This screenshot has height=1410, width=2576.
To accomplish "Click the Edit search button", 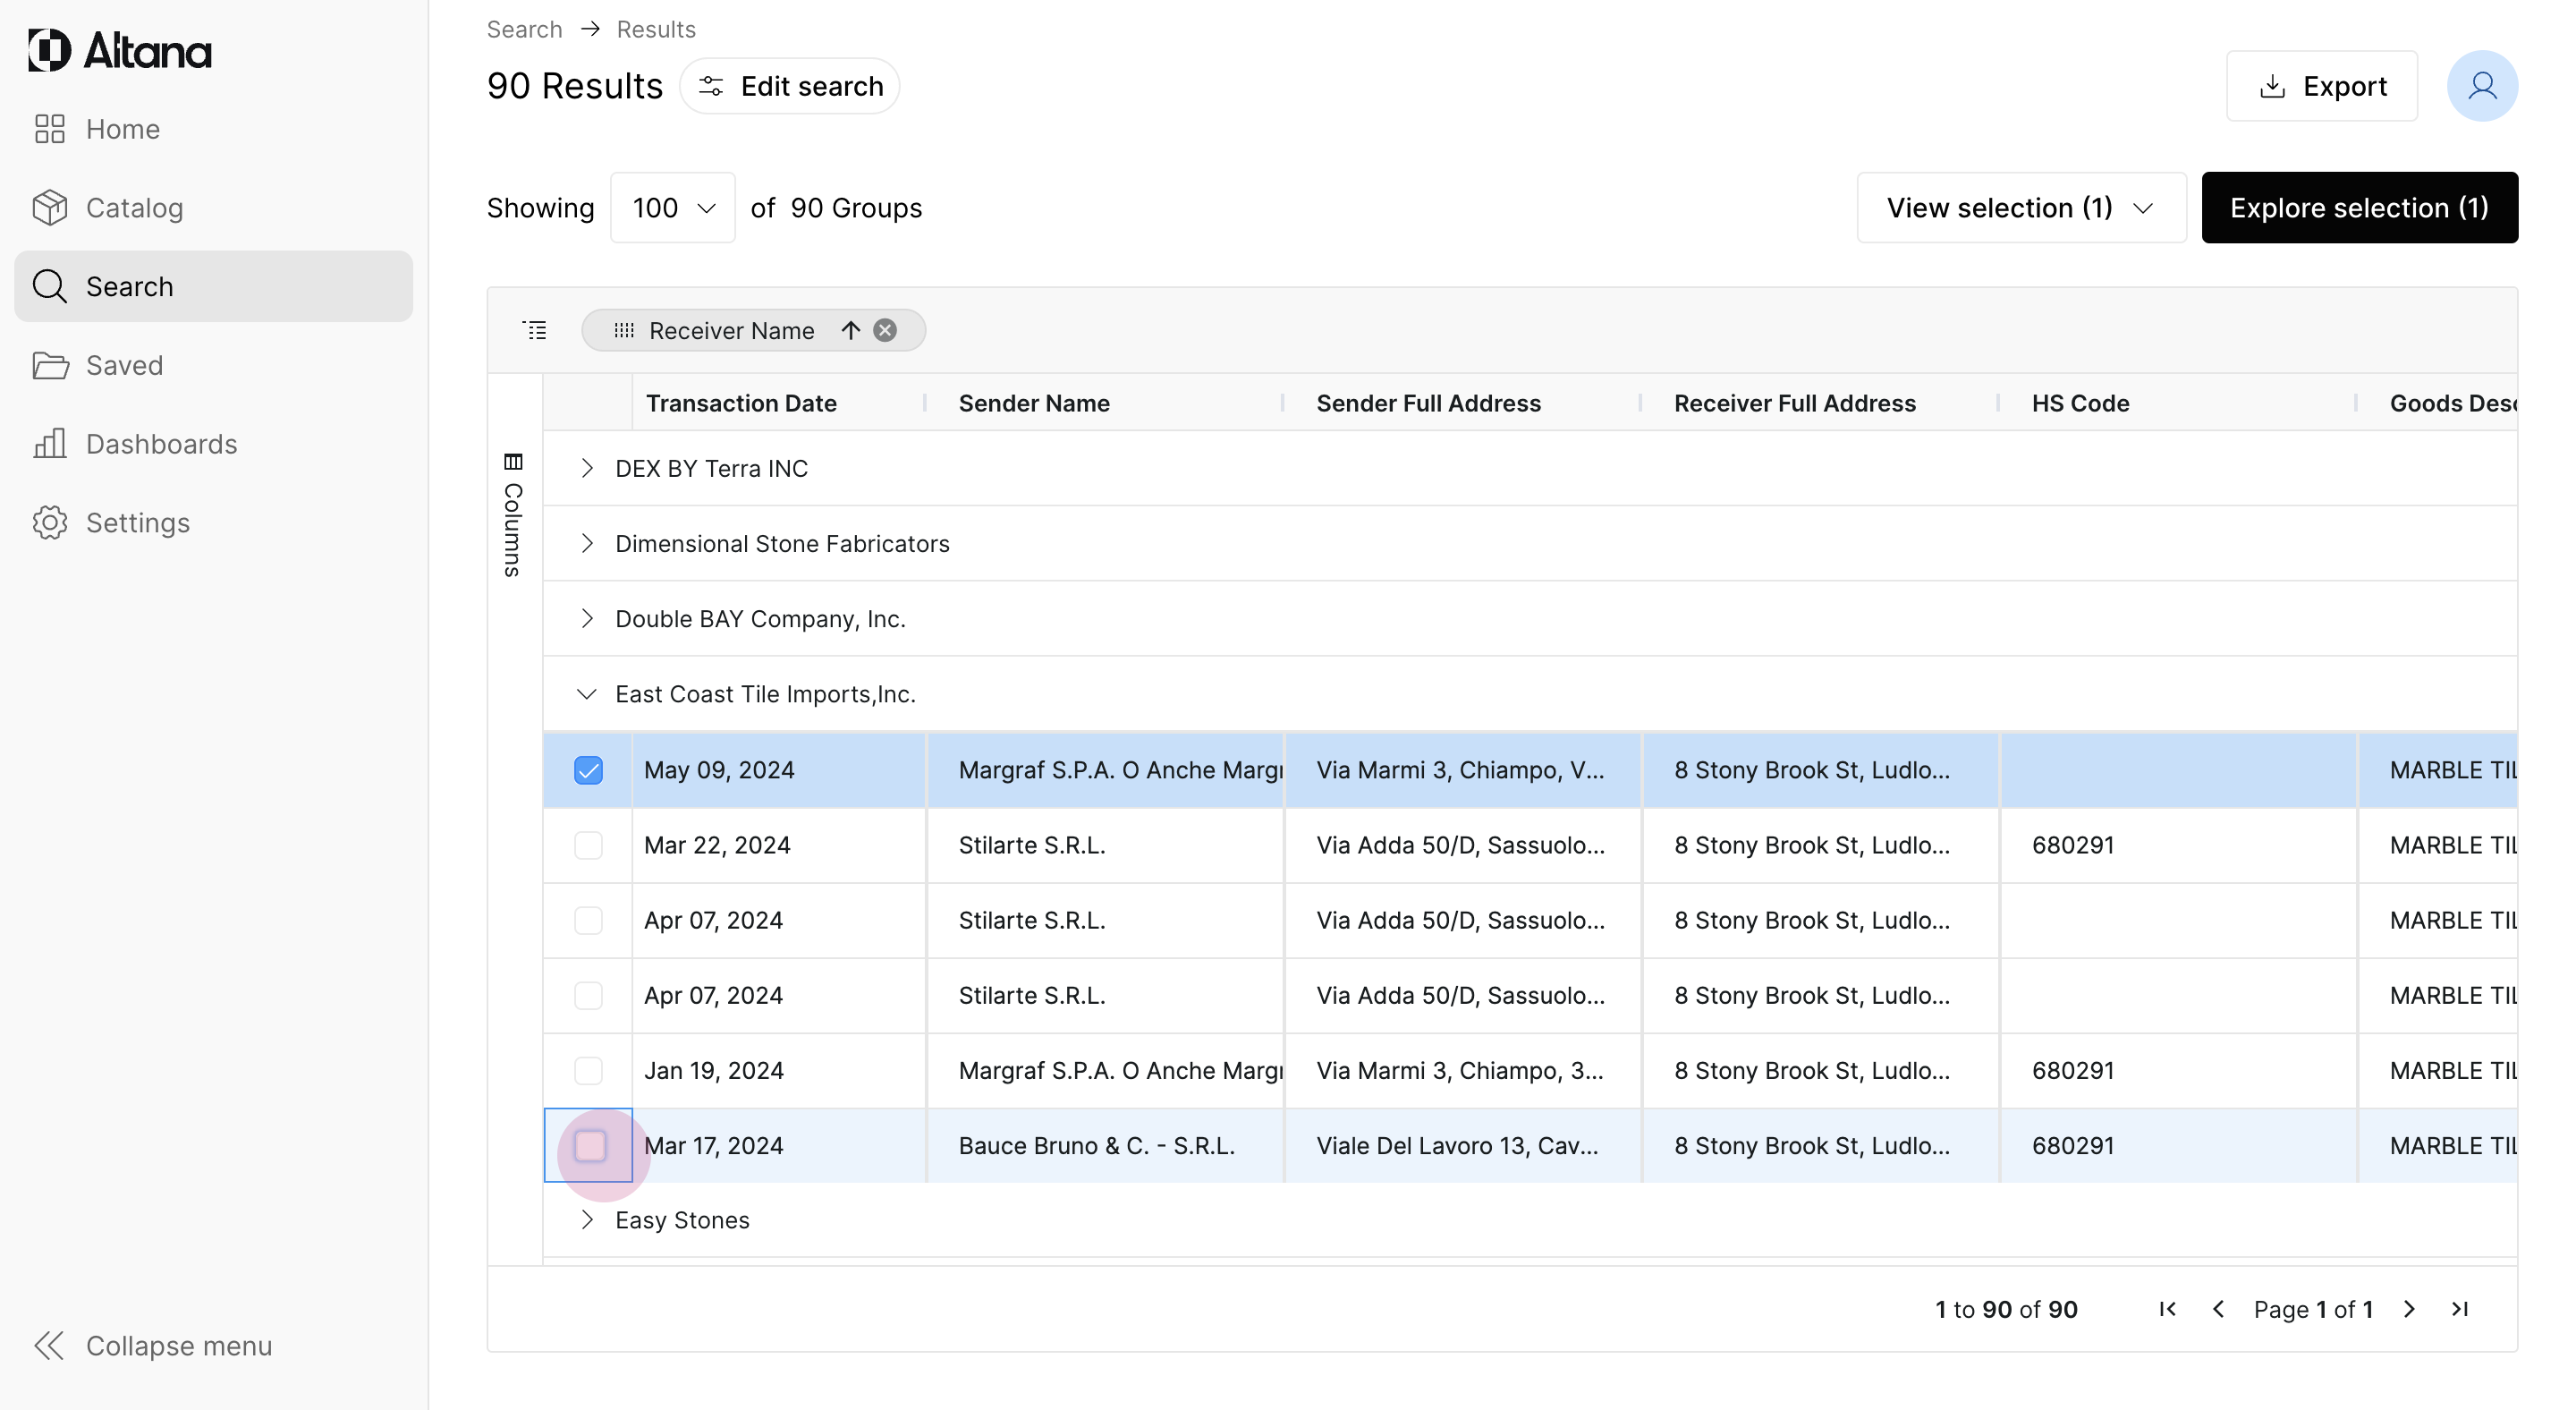I will 790,86.
